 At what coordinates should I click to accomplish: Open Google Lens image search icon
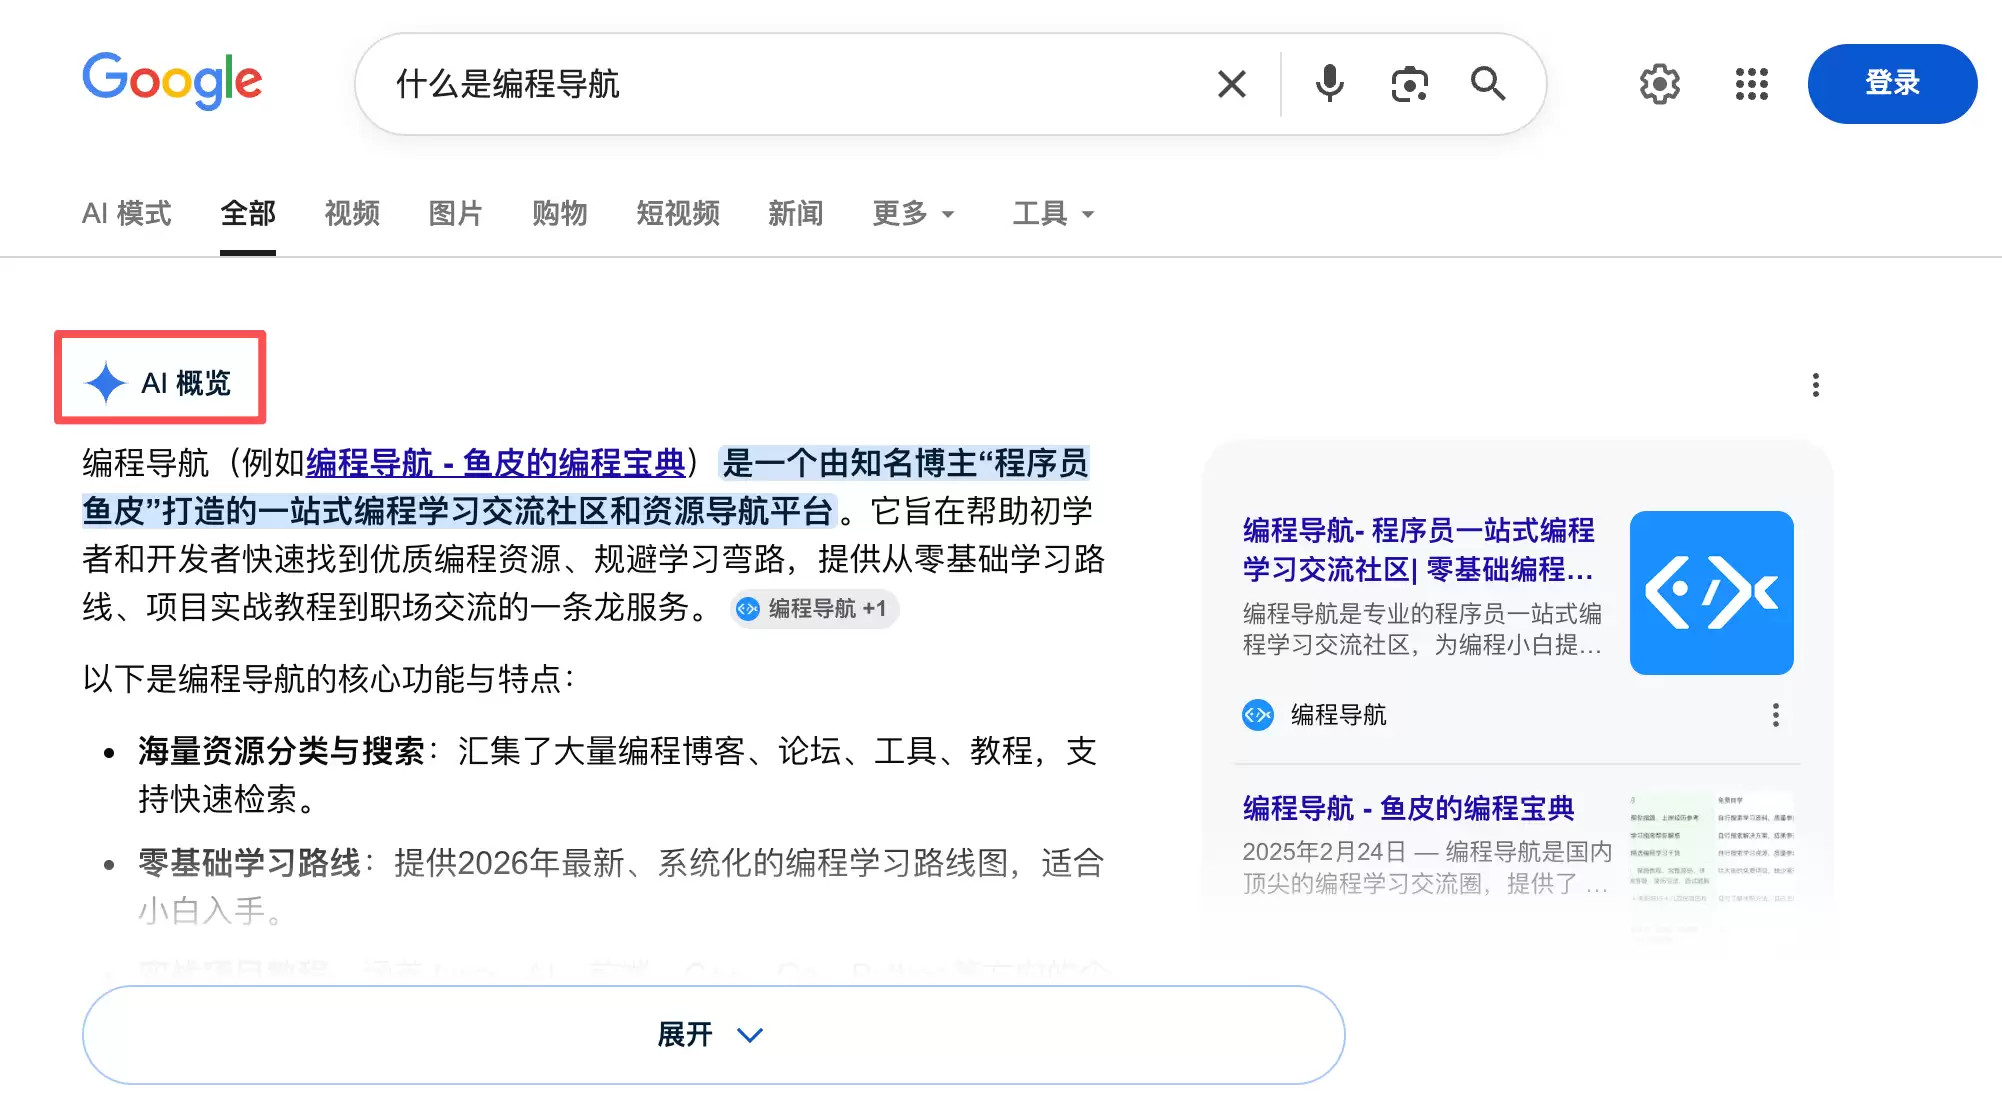1409,84
